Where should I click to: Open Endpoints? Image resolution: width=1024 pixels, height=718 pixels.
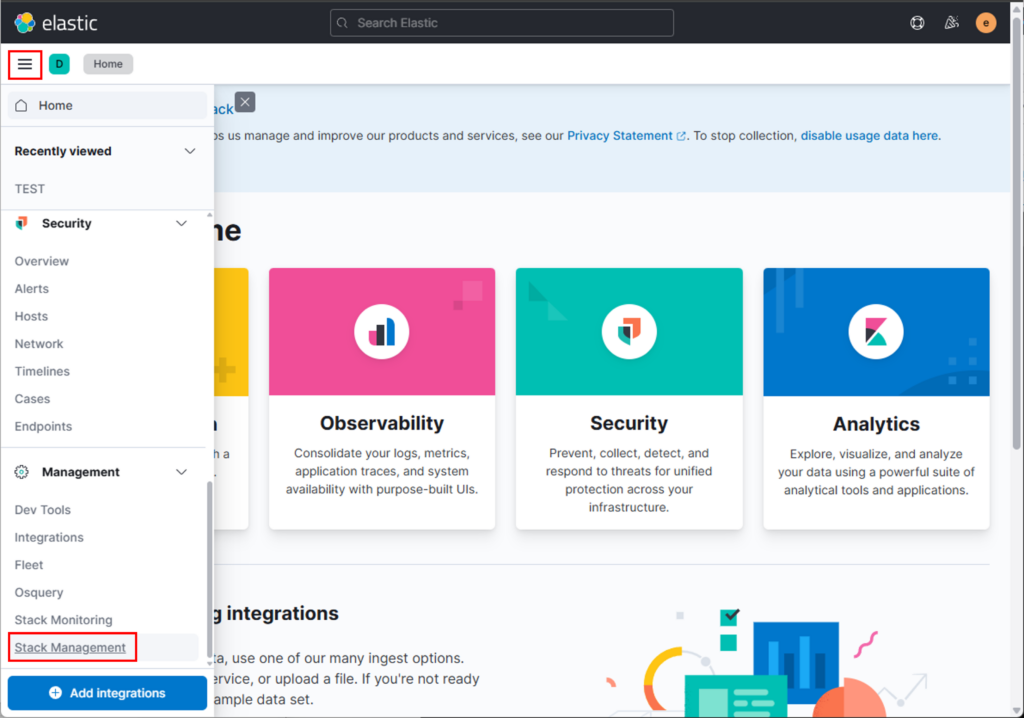tap(43, 426)
